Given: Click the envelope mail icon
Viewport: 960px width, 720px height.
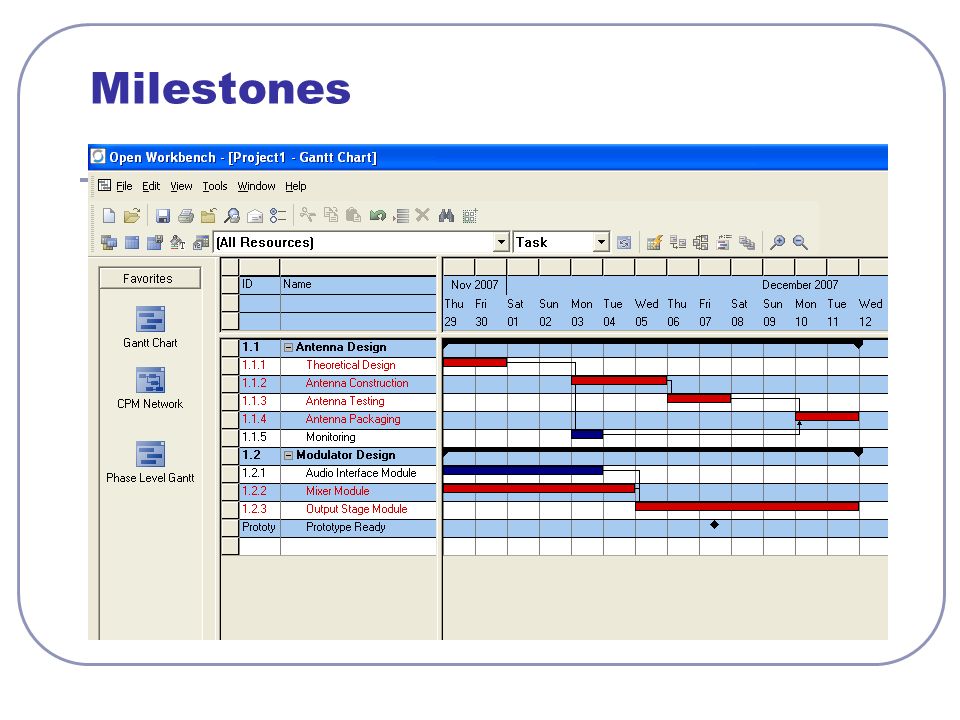Looking at the screenshot, I should [255, 216].
